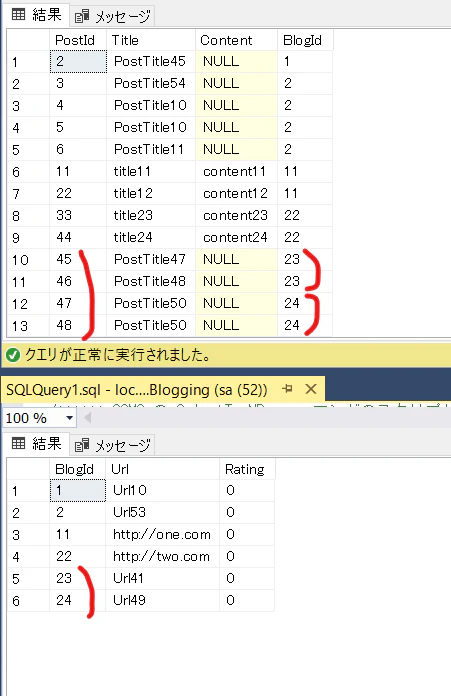The width and height of the screenshot is (451, 696).
Task: Select the cell PostTitle47
Action: click(151, 259)
